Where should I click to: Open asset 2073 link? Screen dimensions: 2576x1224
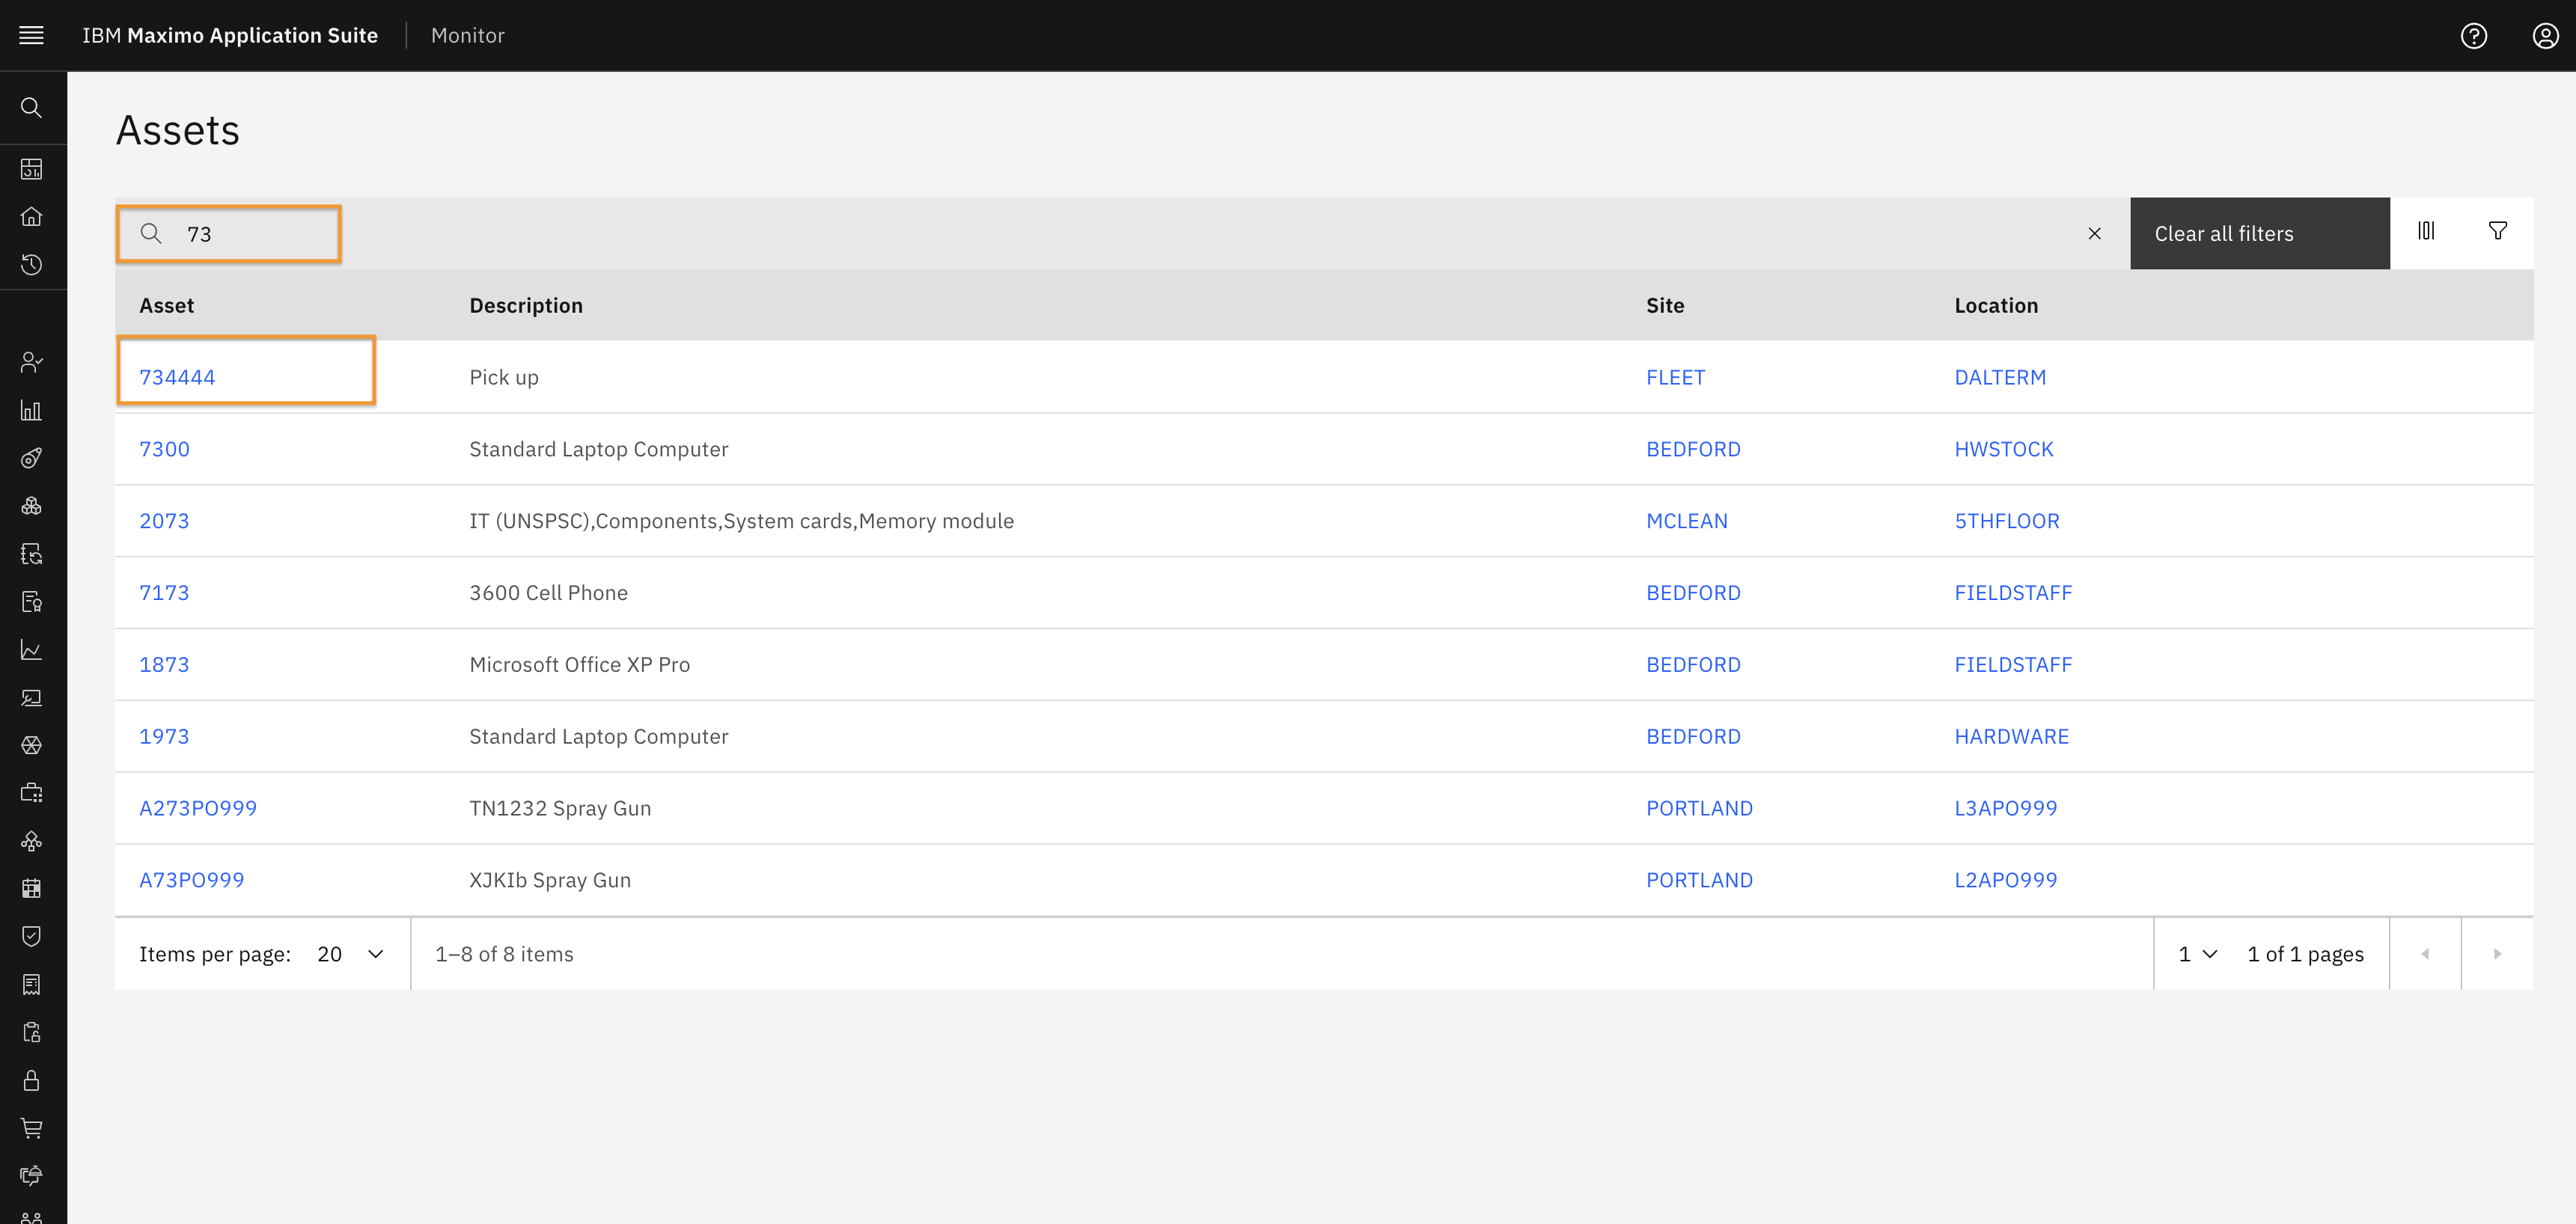[x=164, y=521]
